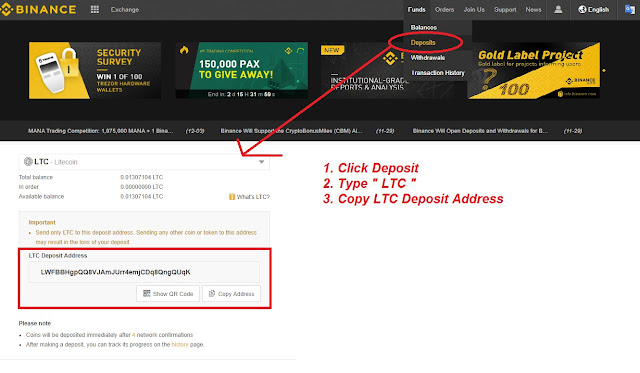This screenshot has height=373, width=640.
Task: Open Deposits and Withdrawals announcement
Action: (x=480, y=131)
